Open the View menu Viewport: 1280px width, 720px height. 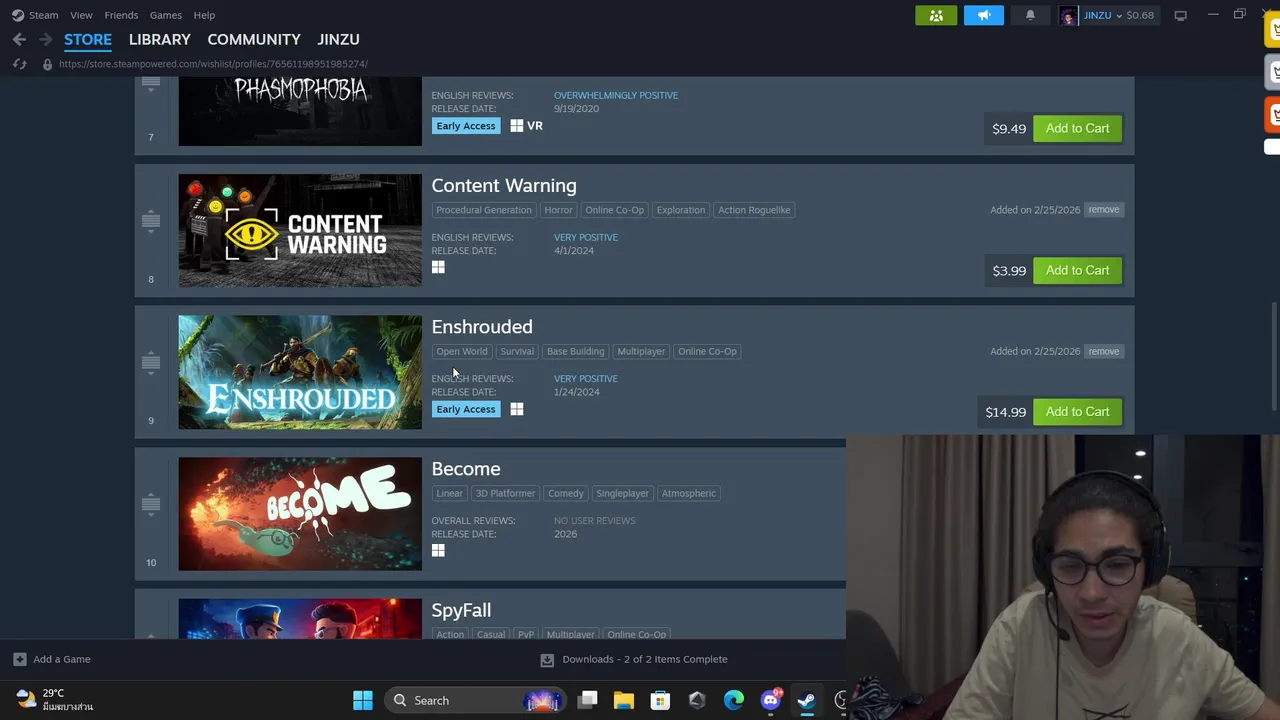coord(81,15)
